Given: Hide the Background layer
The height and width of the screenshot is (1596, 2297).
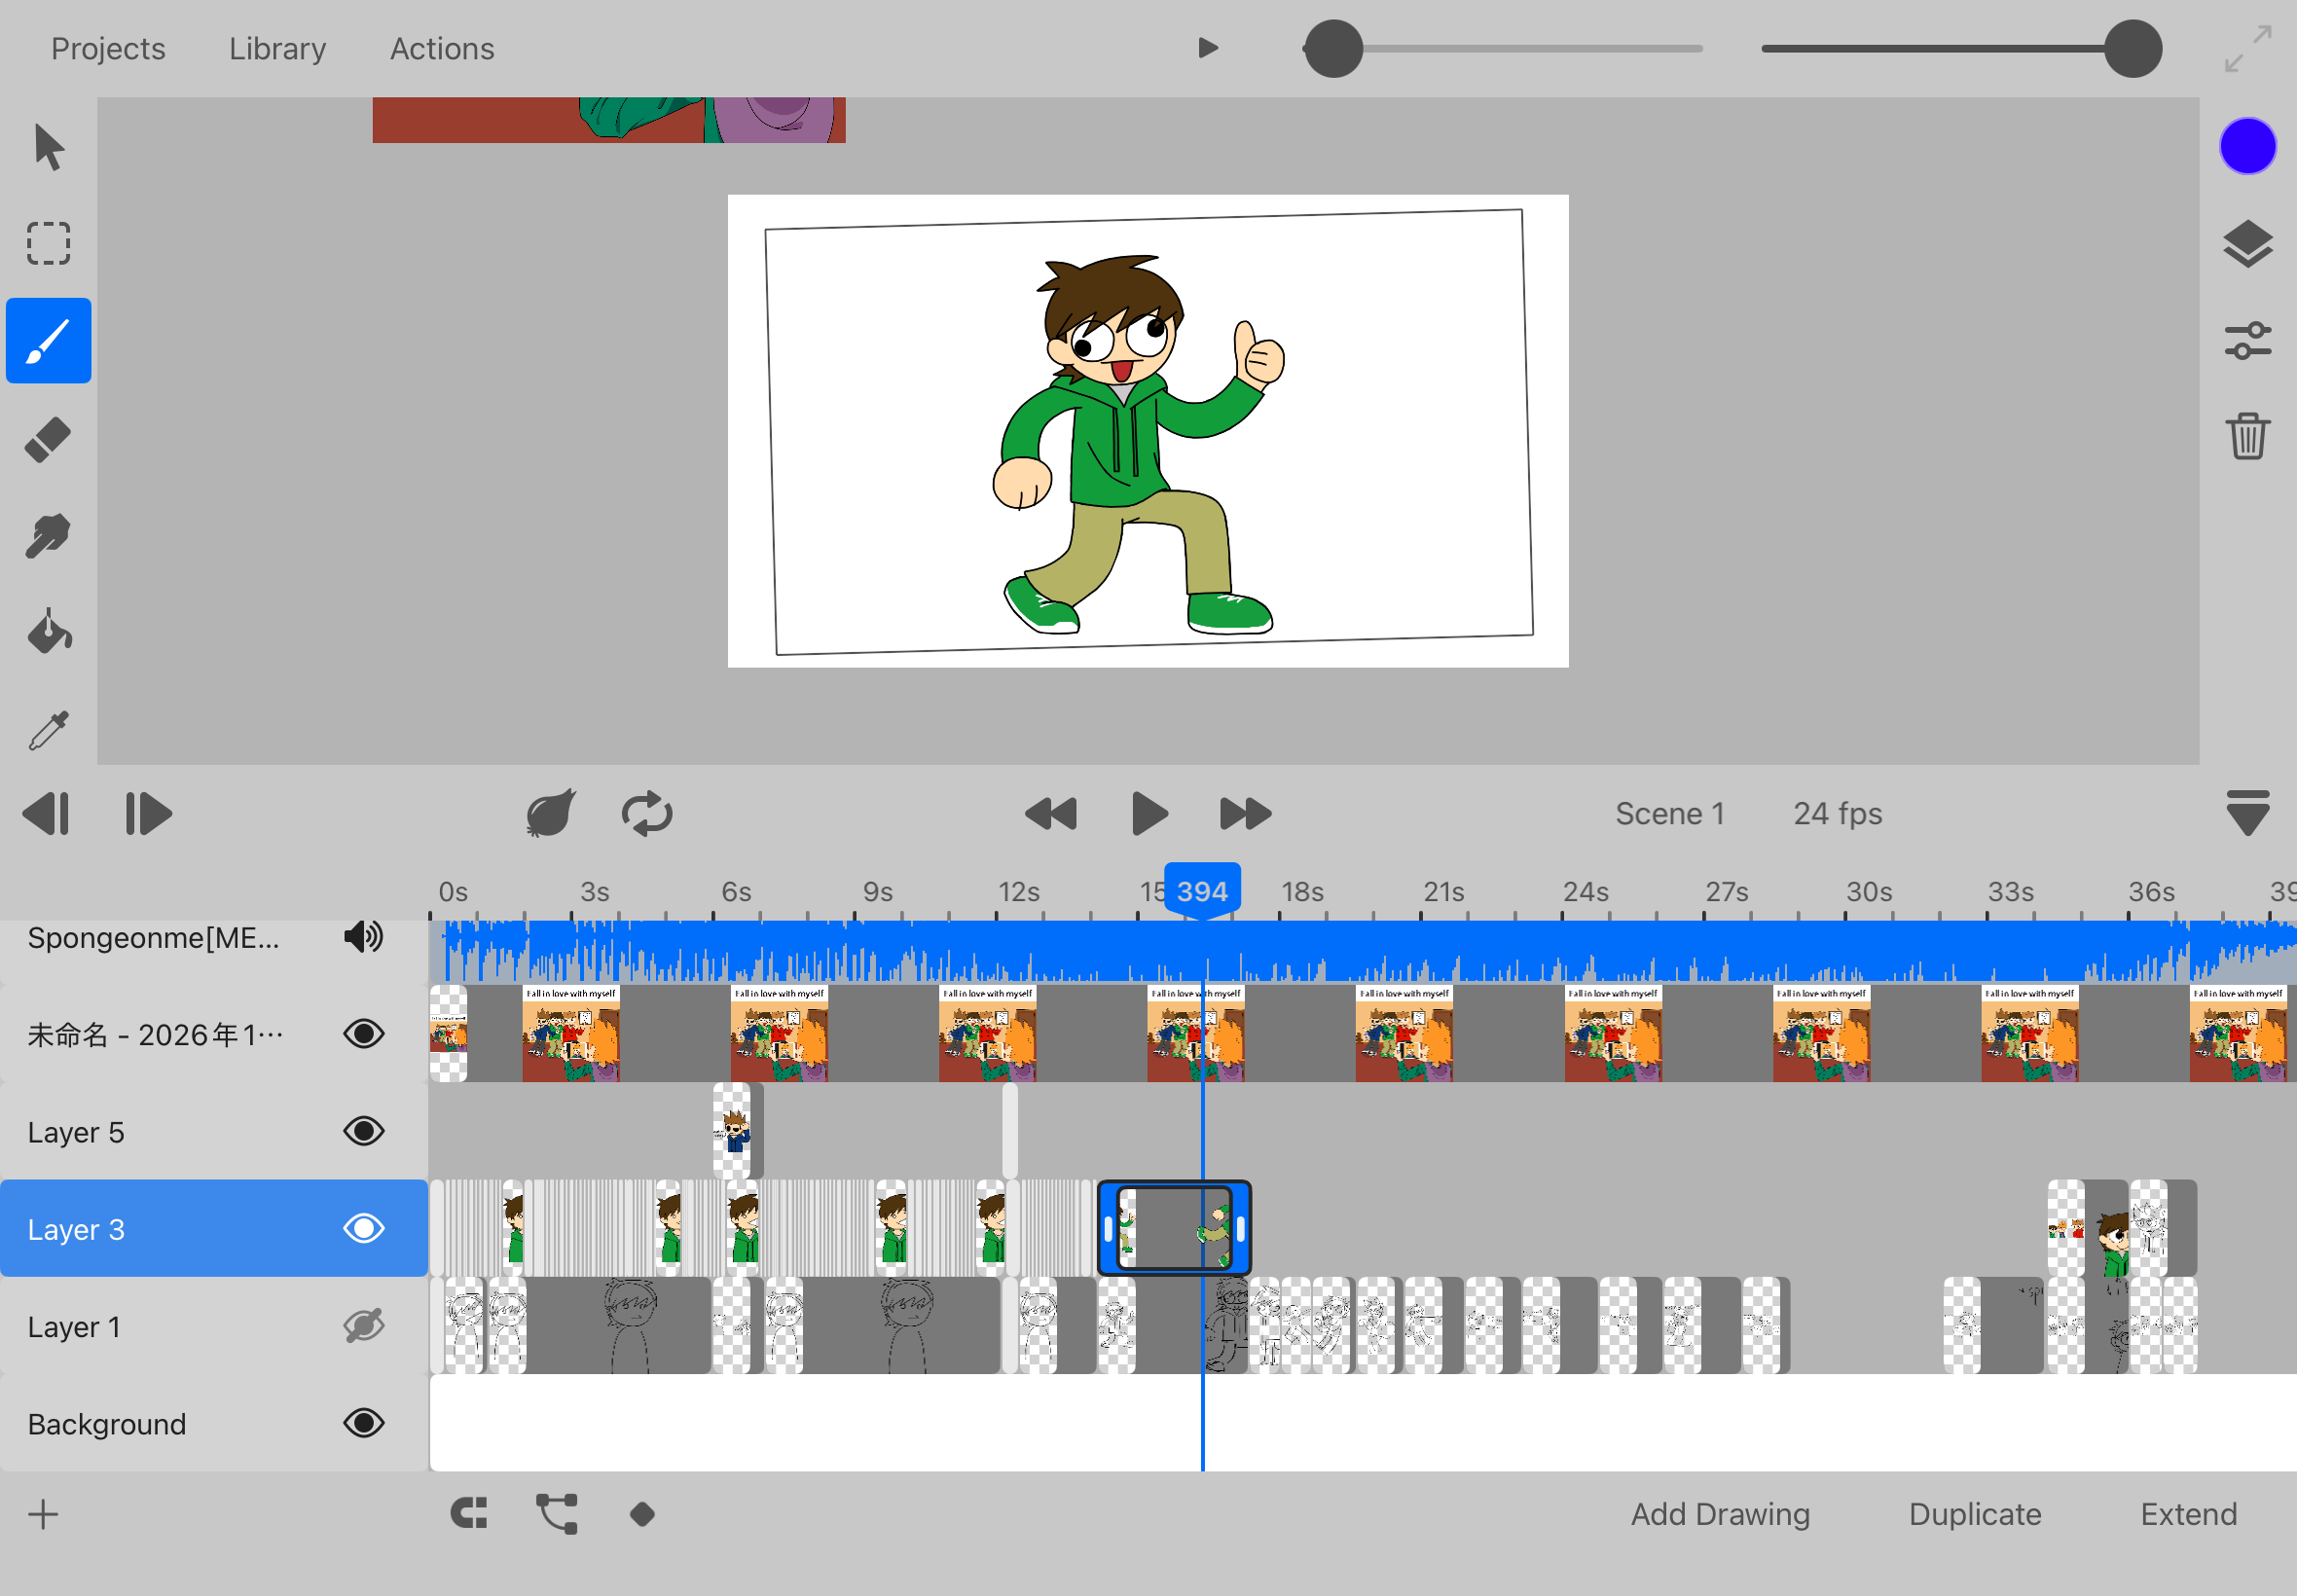Looking at the screenshot, I should tap(364, 1423).
